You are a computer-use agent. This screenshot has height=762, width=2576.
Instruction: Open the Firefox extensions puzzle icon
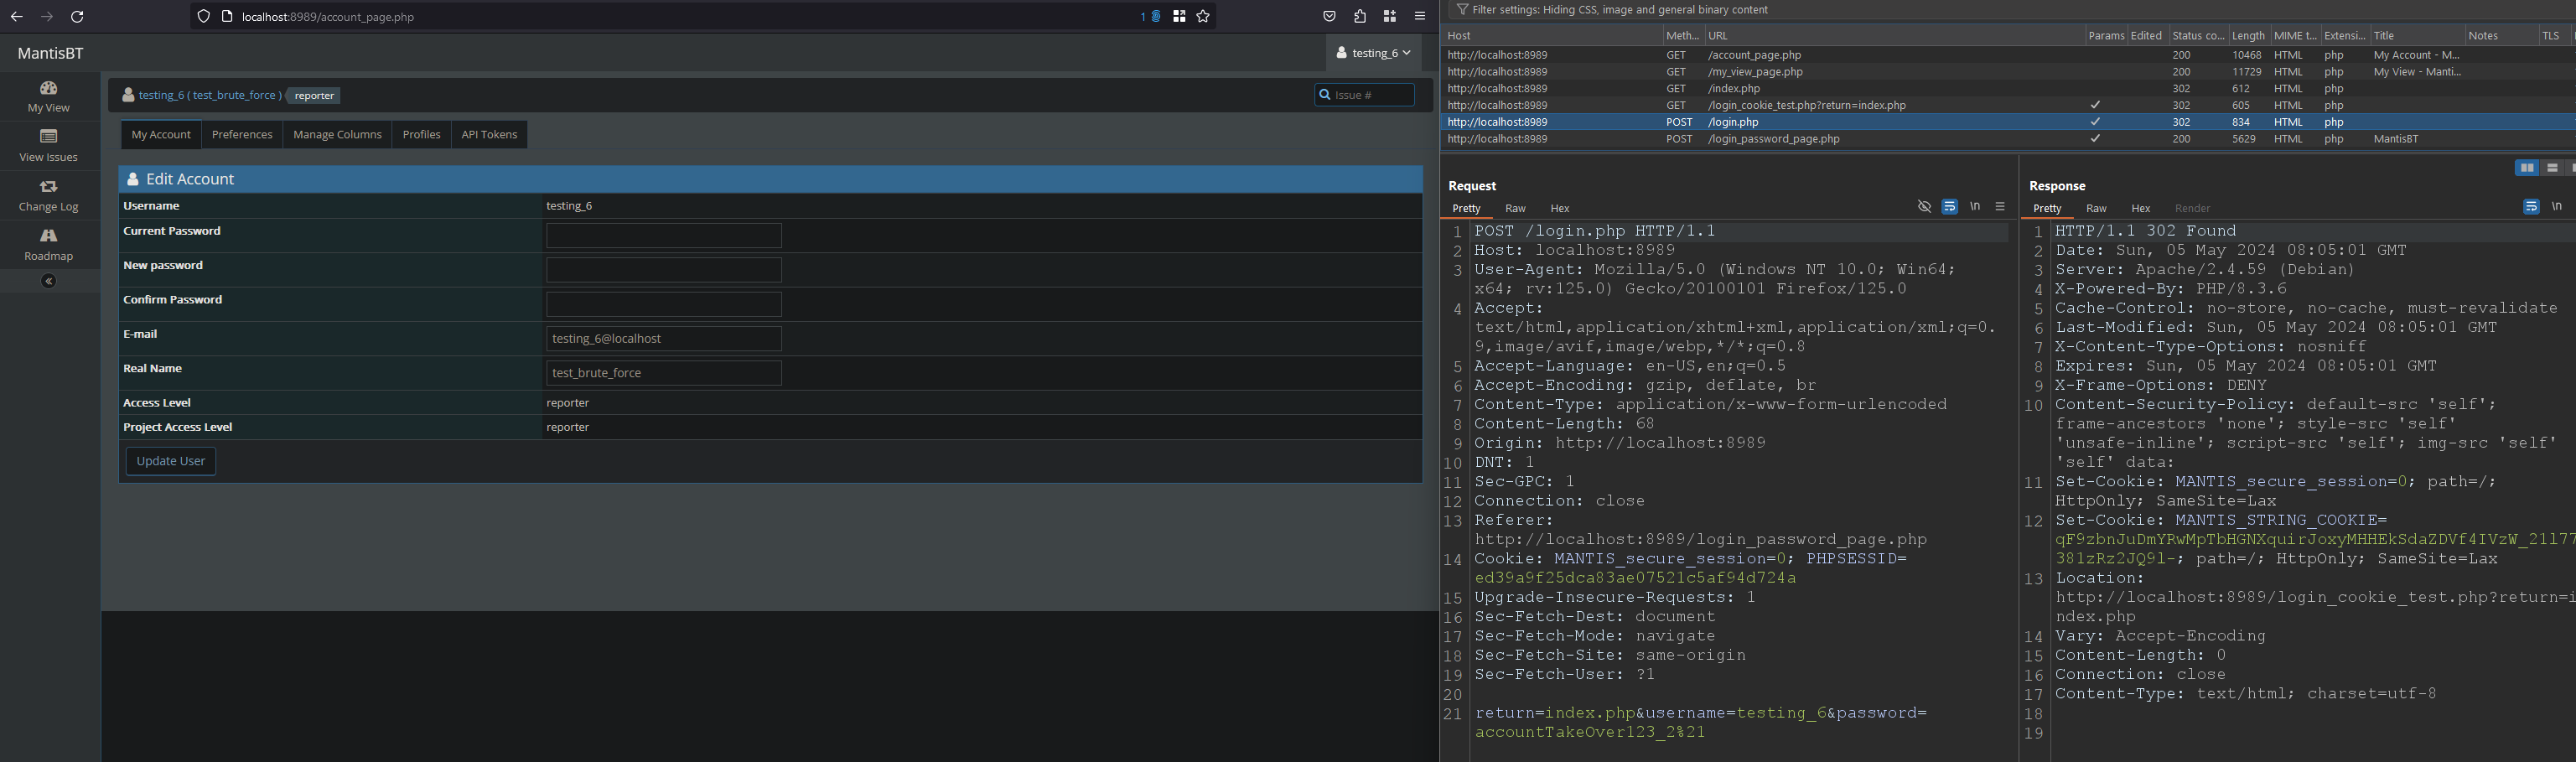pos(1359,17)
